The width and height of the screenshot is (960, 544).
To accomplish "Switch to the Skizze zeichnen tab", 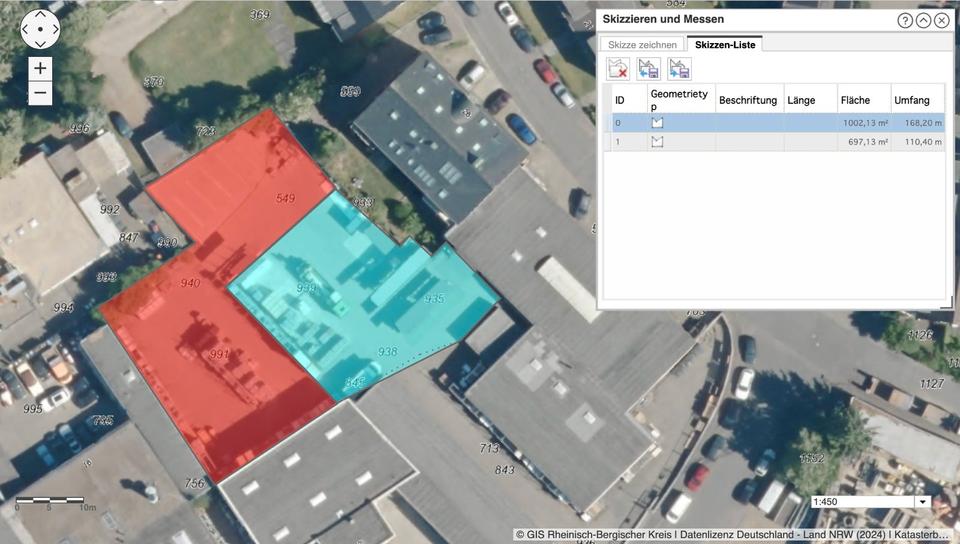I will 642,44.
